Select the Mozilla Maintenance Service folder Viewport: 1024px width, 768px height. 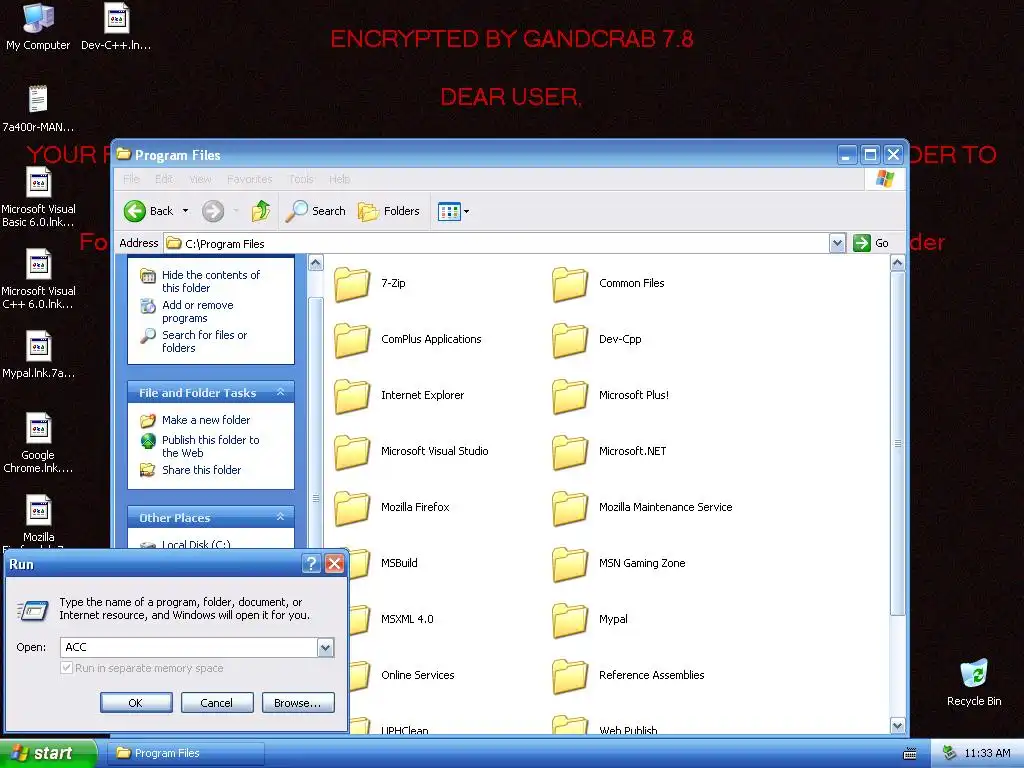coord(642,507)
